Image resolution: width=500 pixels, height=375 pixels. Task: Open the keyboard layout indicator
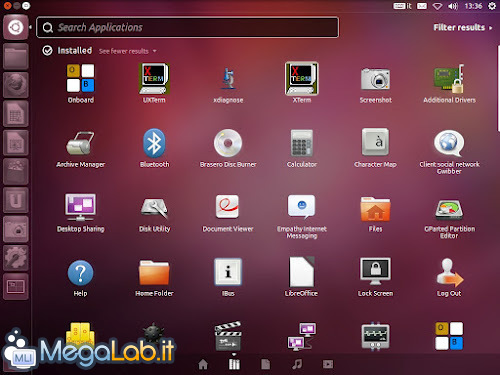click(x=403, y=6)
